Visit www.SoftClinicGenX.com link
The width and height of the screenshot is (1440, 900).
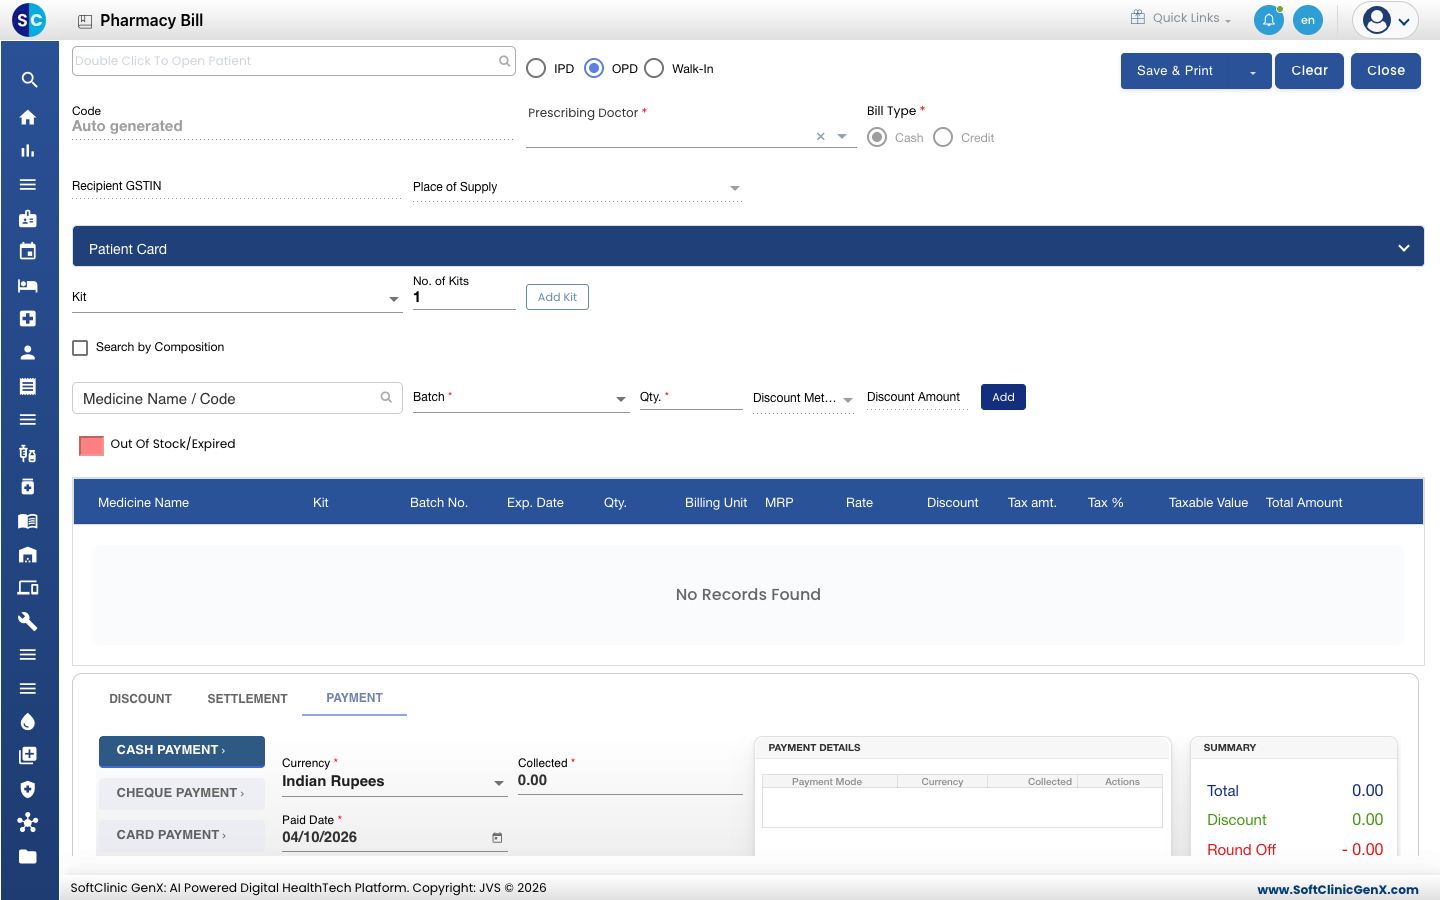1338,889
